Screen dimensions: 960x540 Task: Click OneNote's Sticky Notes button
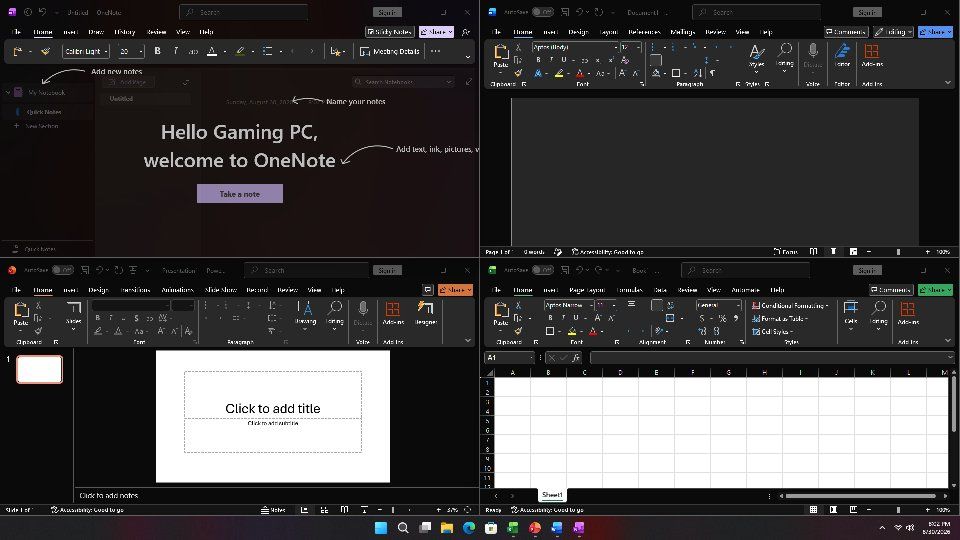(x=389, y=31)
